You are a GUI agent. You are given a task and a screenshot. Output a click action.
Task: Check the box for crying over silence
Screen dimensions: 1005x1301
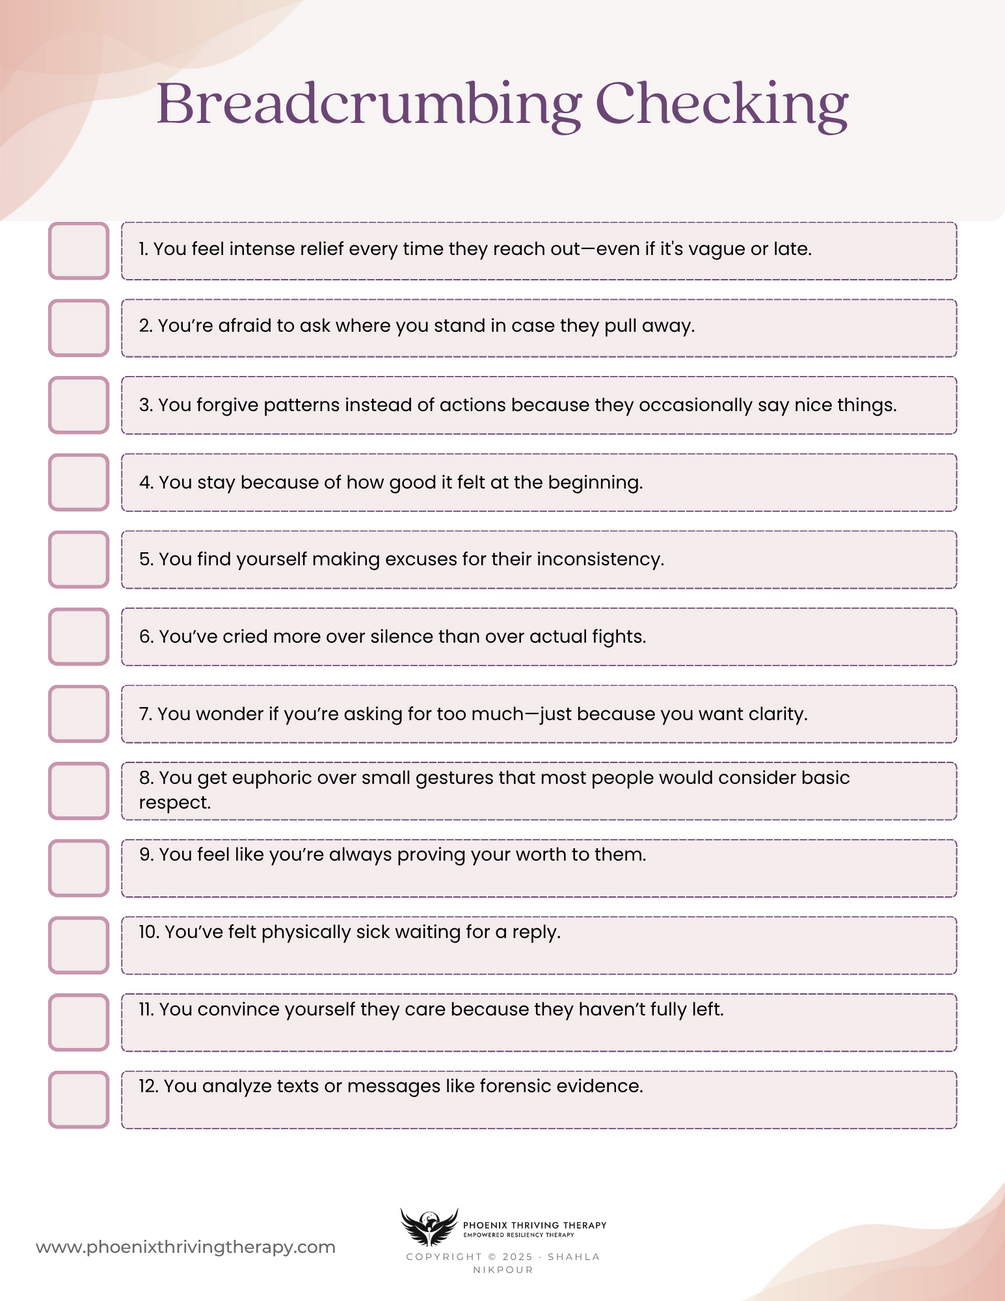78,636
